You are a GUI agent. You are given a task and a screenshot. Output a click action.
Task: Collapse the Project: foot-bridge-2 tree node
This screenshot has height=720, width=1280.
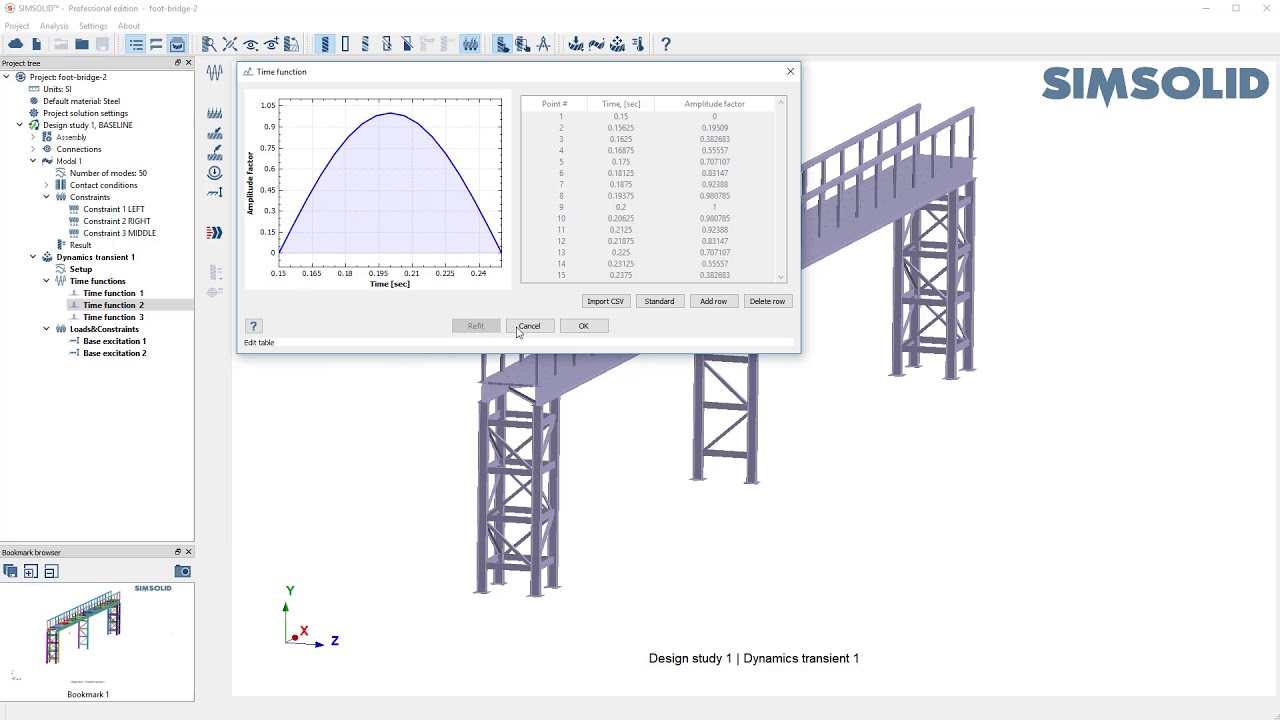click(6, 77)
